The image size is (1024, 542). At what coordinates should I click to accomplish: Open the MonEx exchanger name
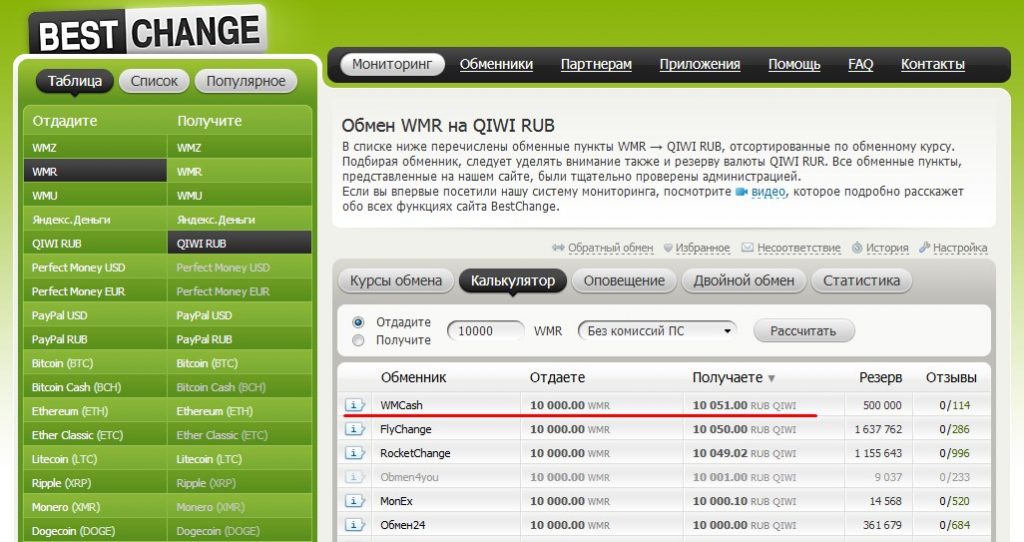pos(396,501)
